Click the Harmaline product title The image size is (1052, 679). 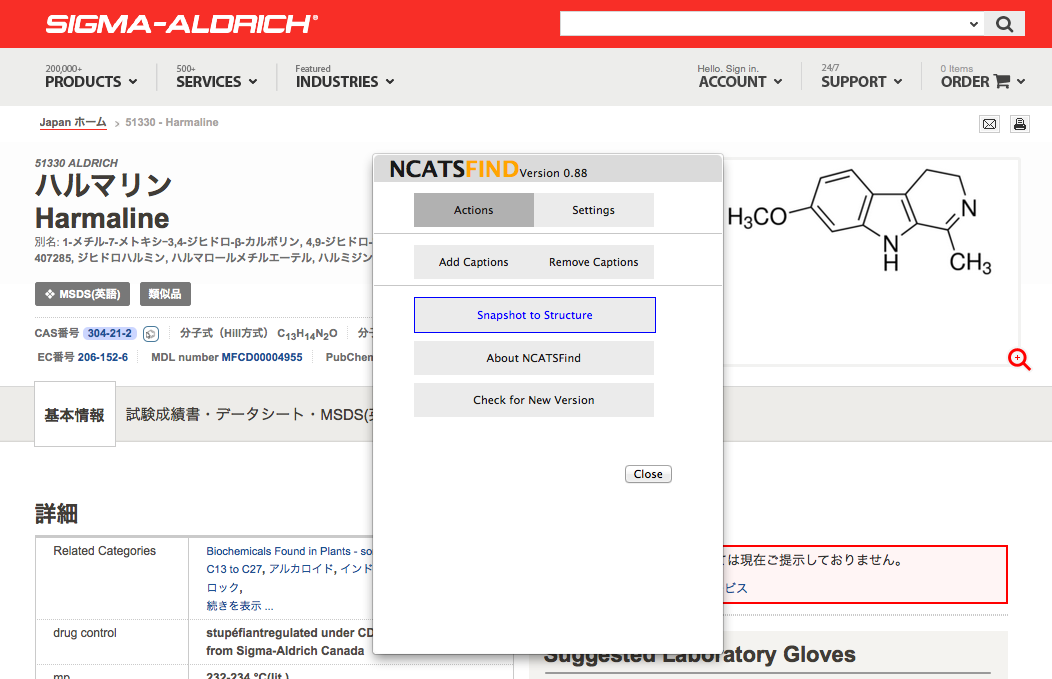[102, 218]
